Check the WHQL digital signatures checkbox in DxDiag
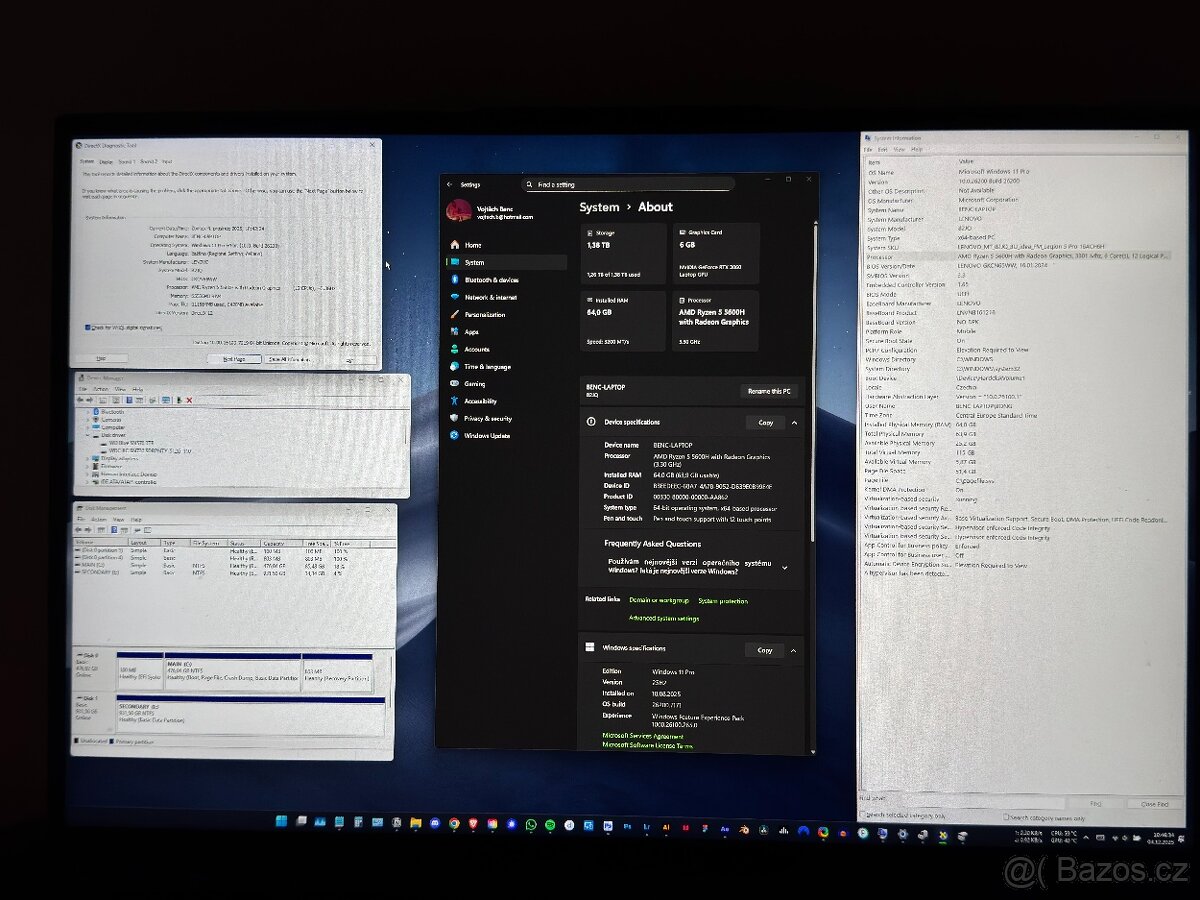 pos(89,327)
